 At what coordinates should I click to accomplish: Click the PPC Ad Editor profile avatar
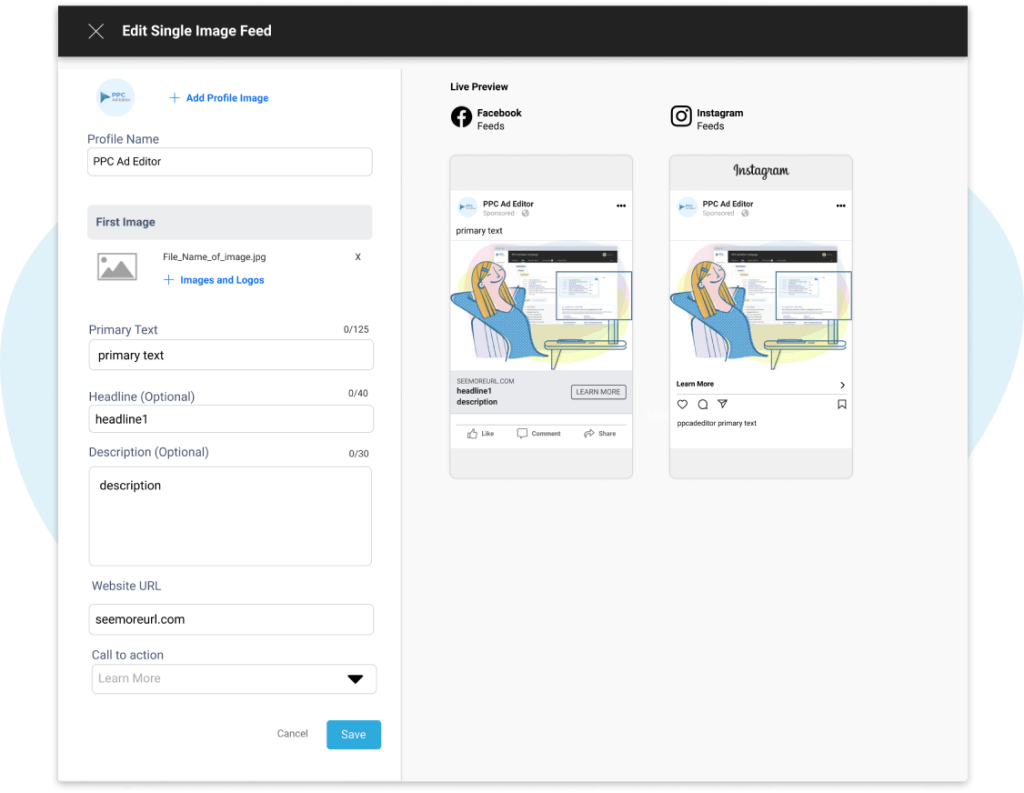115,98
